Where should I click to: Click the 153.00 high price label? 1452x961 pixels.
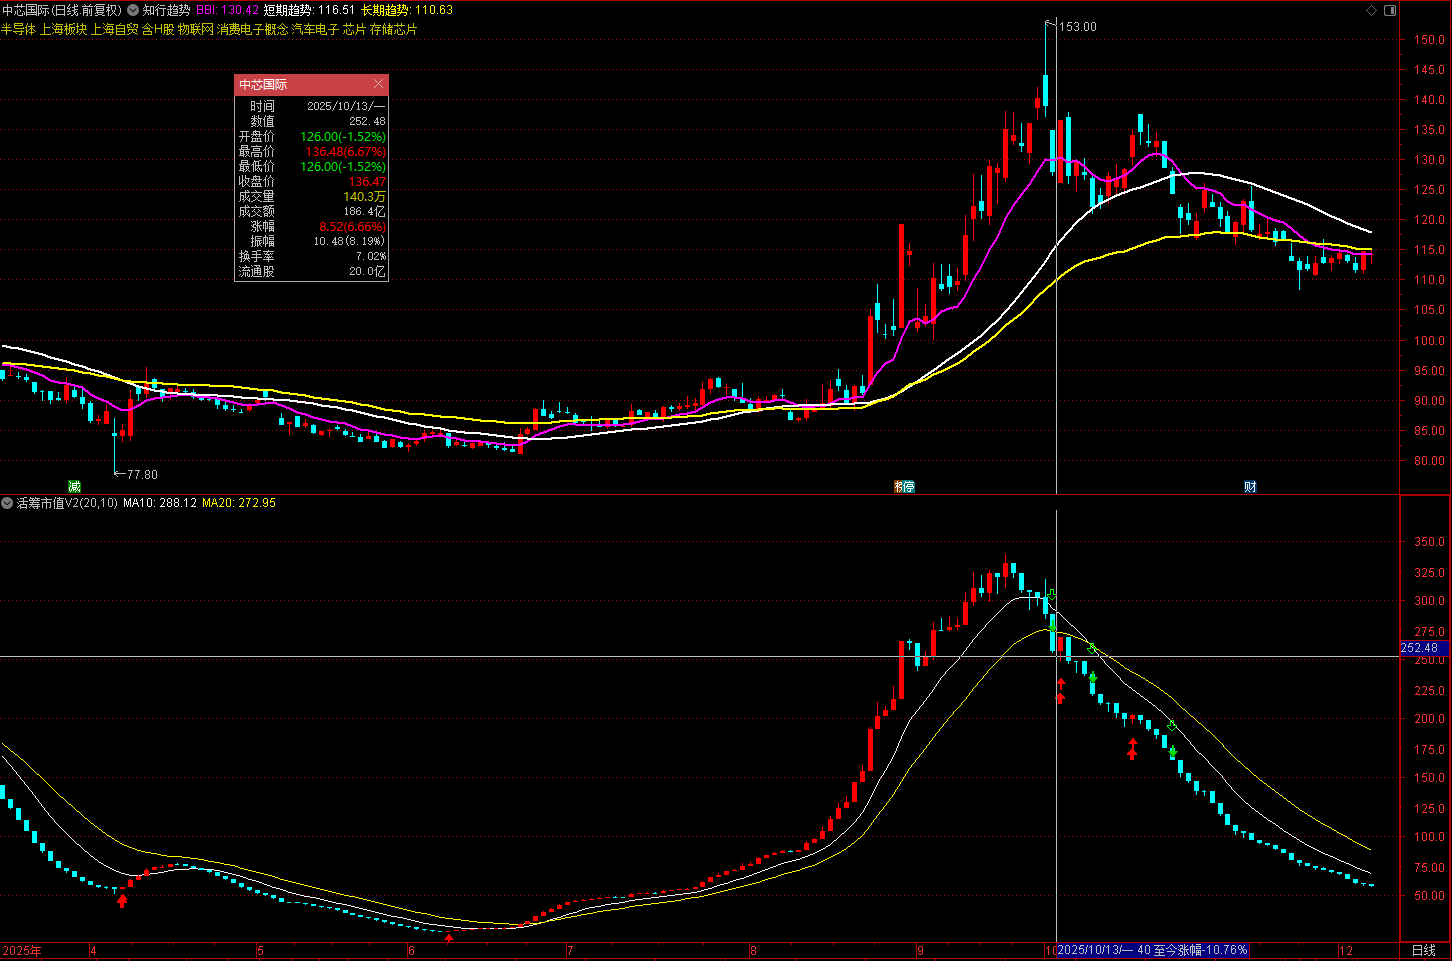click(1078, 27)
